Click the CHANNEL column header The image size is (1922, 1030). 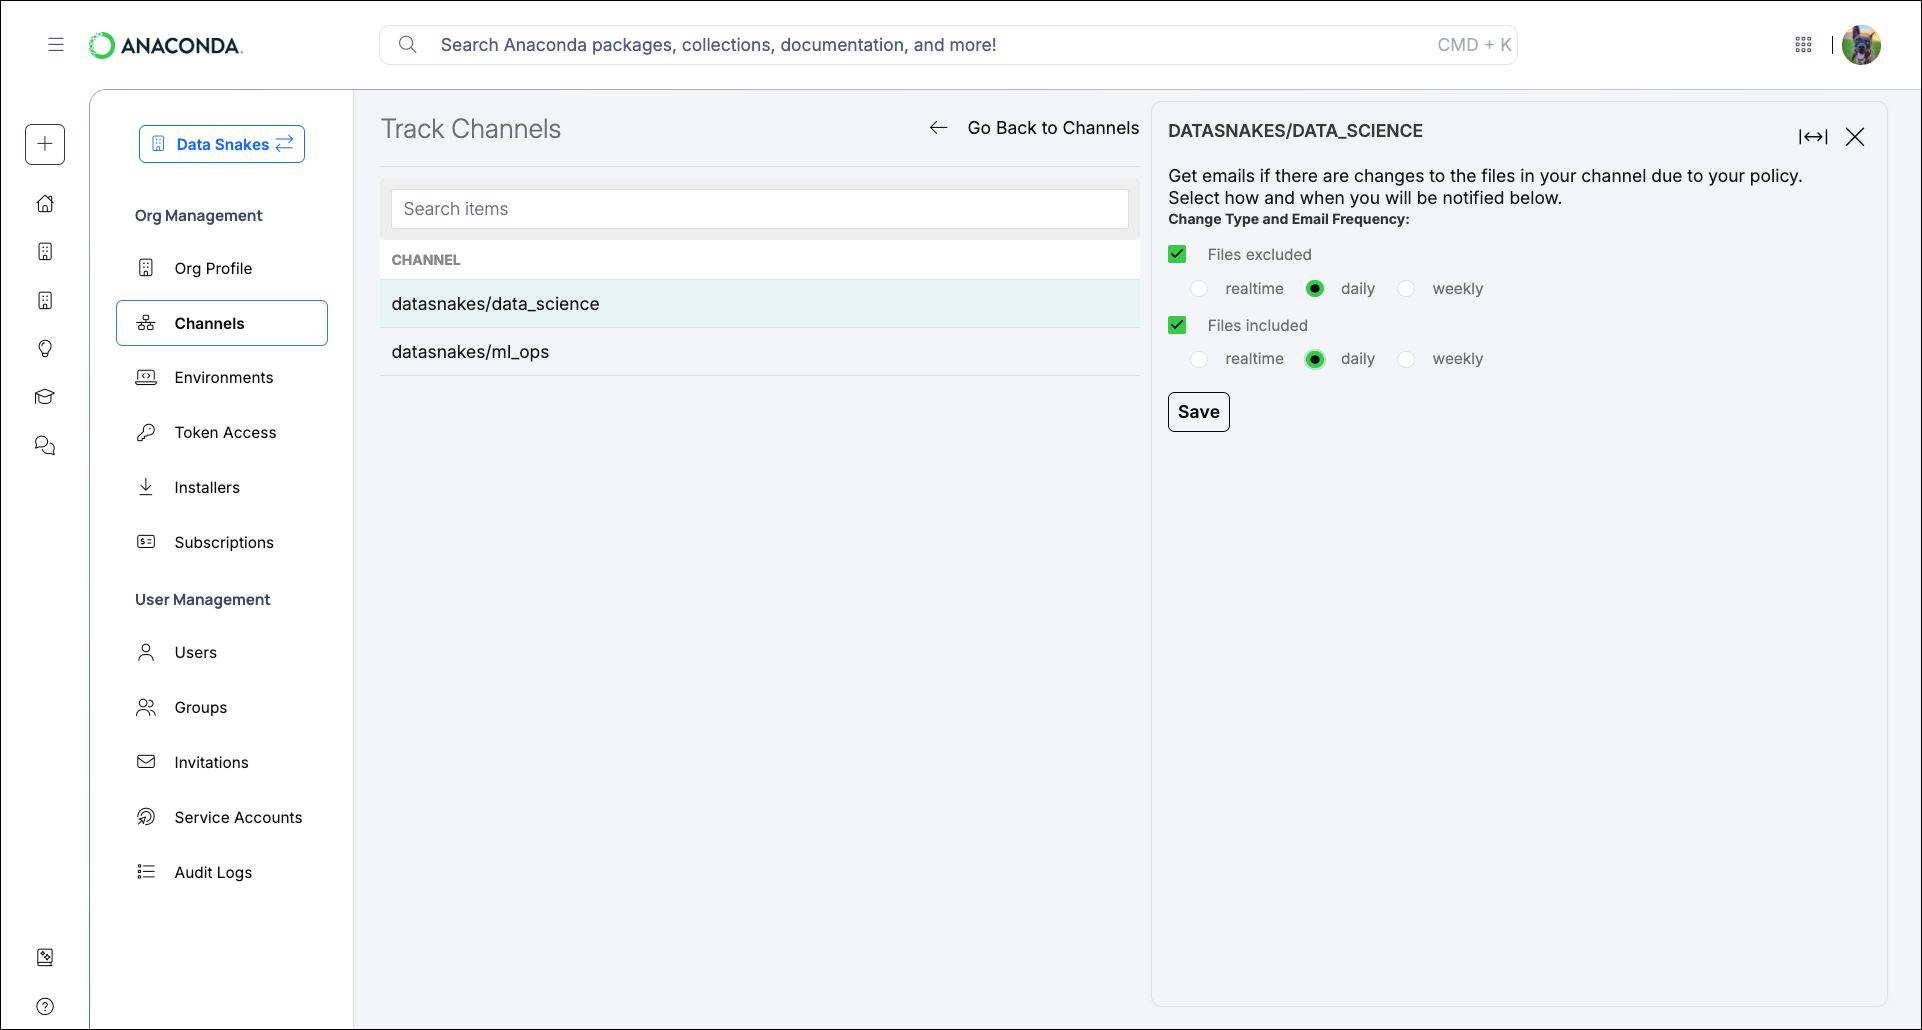coord(426,260)
